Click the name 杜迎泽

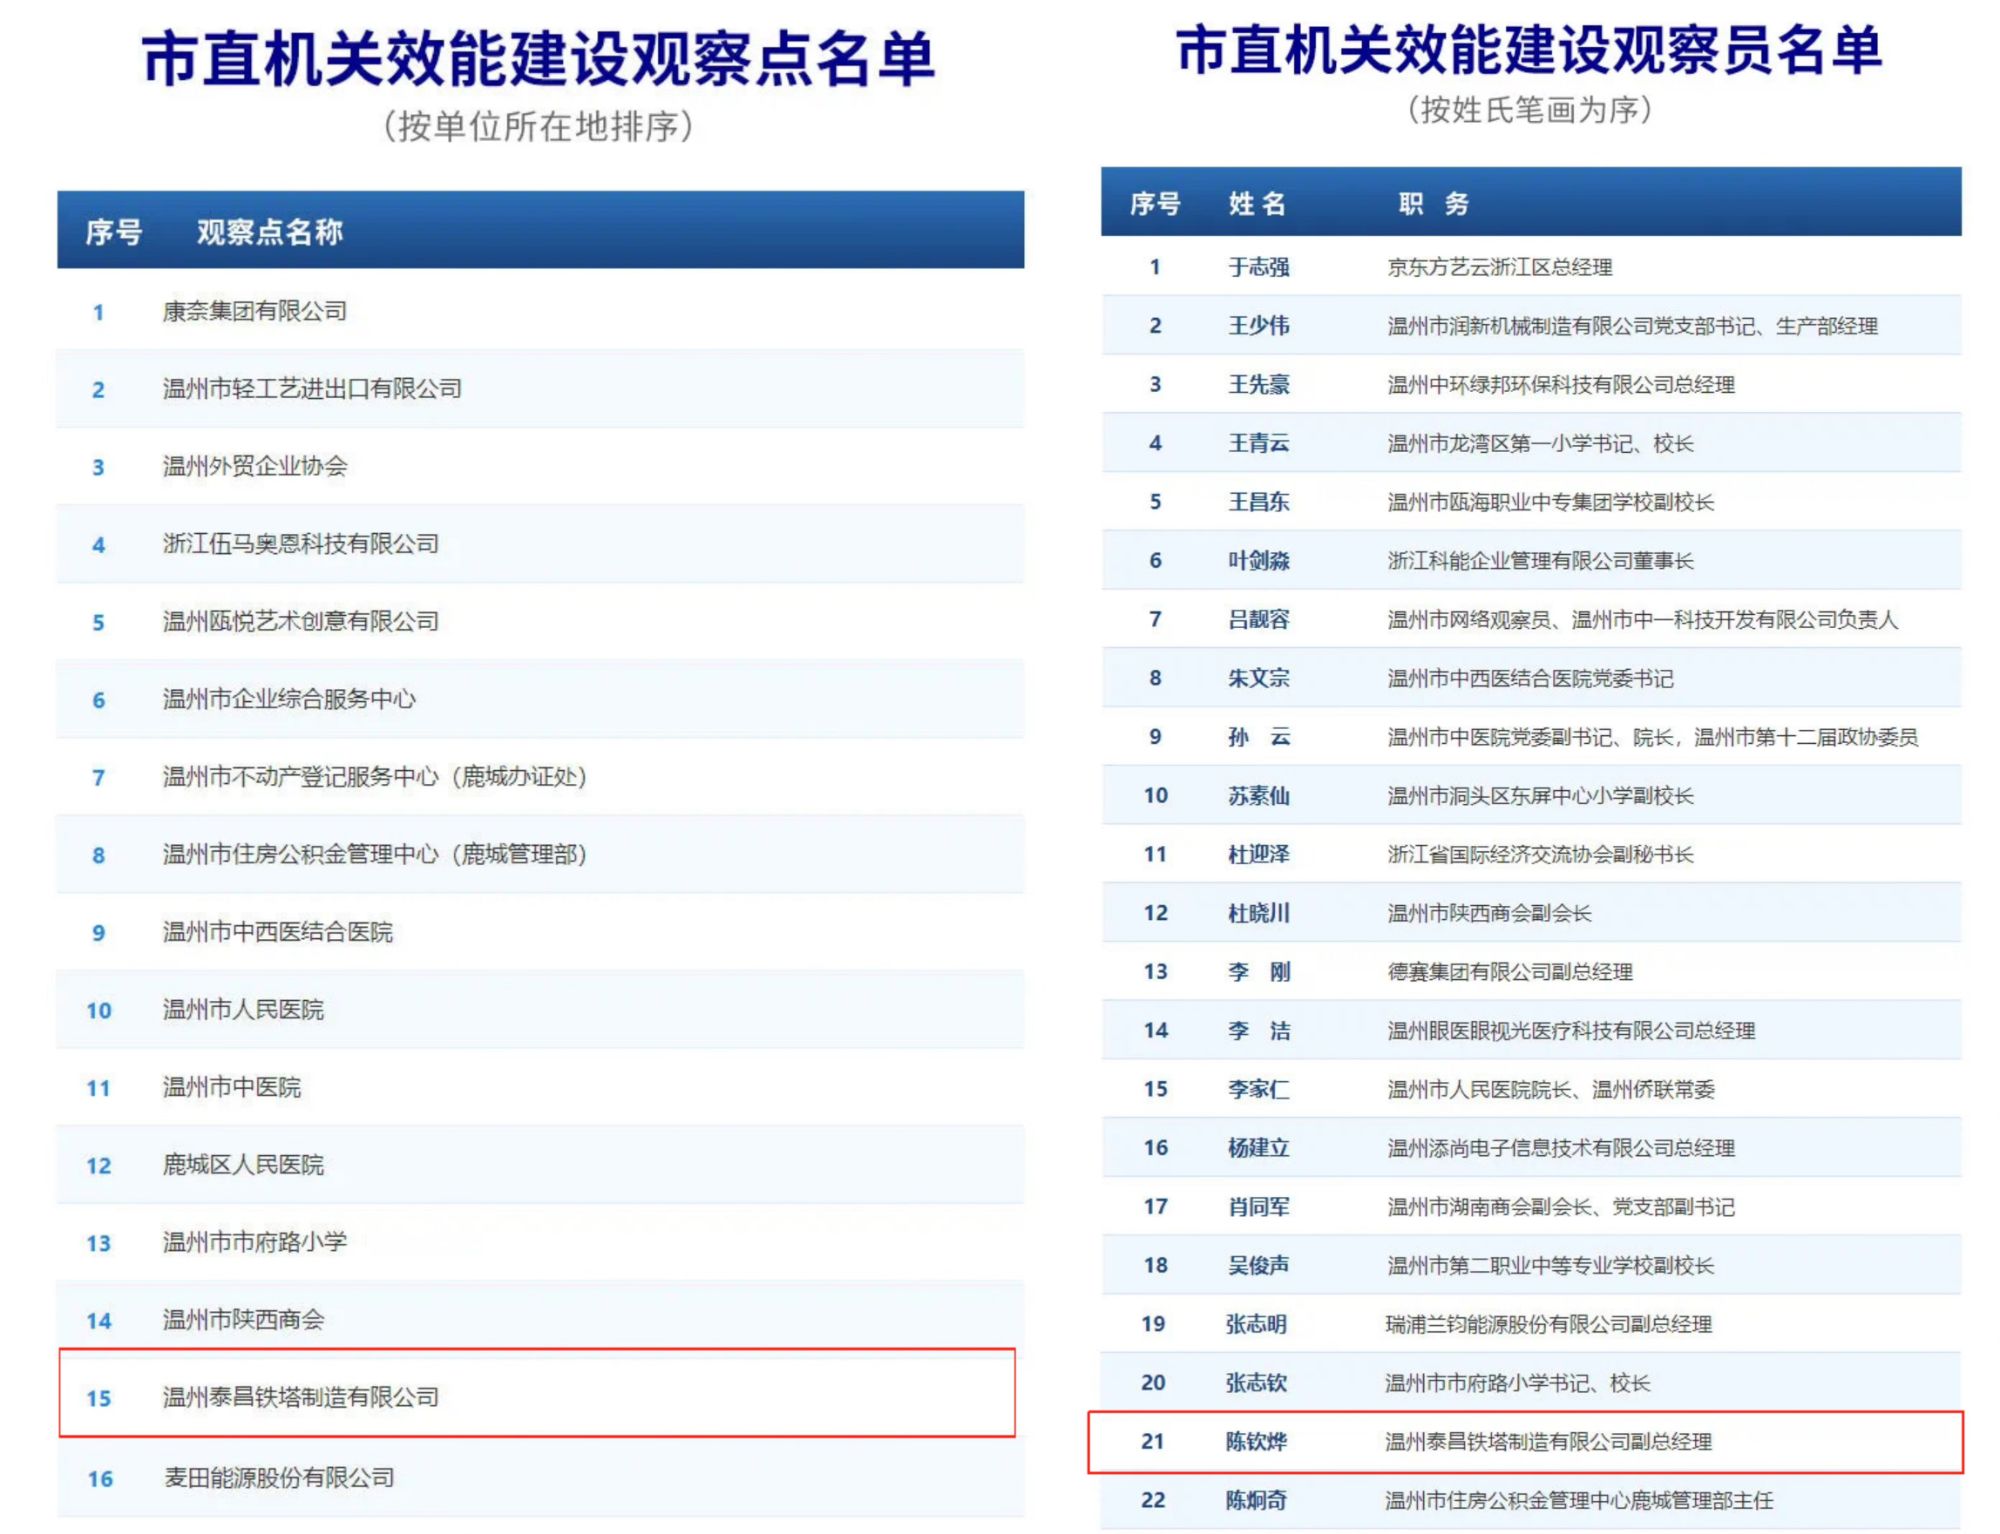point(1258,855)
